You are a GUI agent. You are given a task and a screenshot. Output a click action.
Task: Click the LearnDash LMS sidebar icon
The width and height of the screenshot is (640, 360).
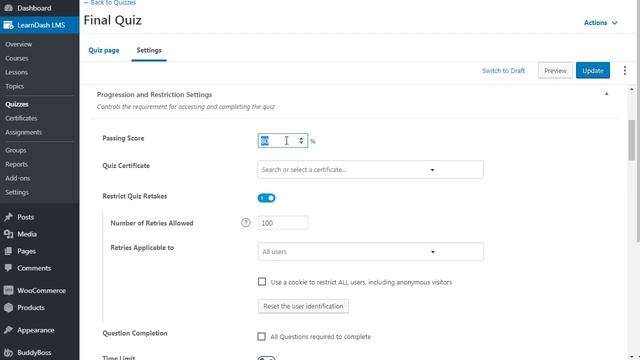[x=8, y=25]
